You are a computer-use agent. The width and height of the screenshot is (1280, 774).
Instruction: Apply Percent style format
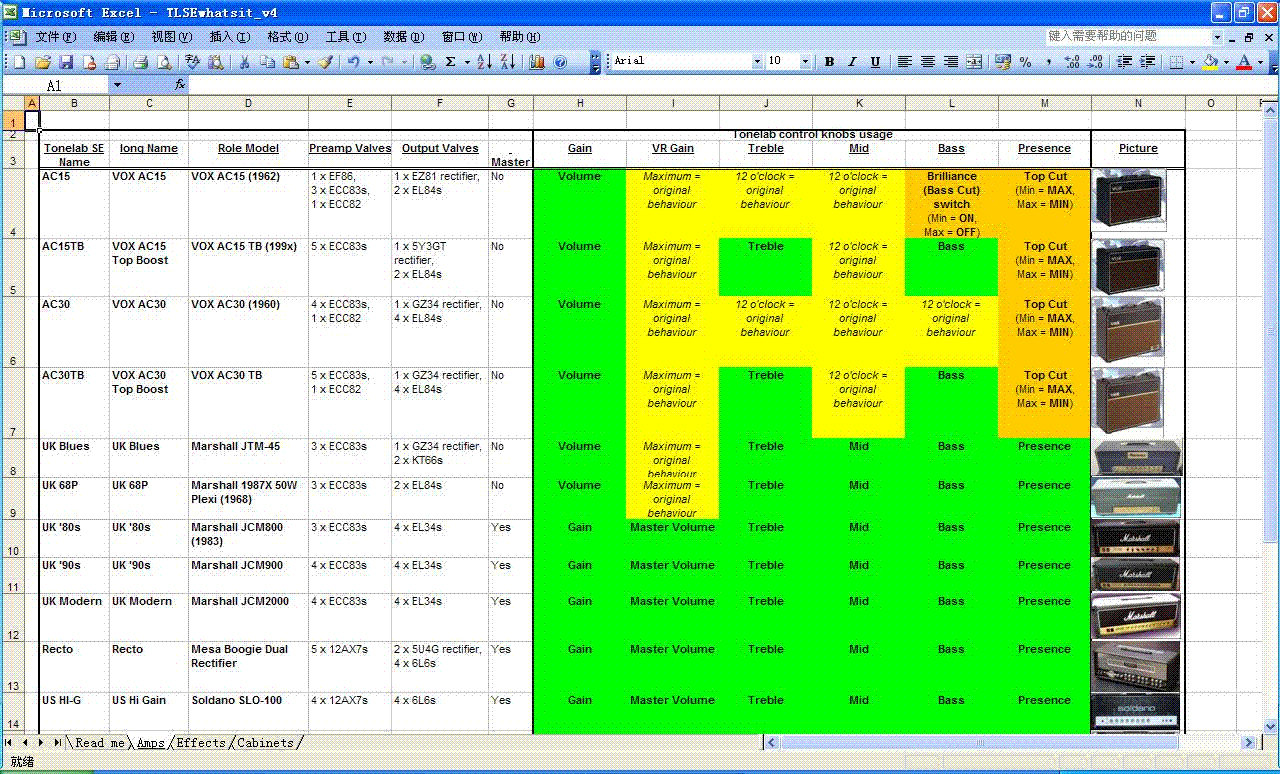(1026, 62)
